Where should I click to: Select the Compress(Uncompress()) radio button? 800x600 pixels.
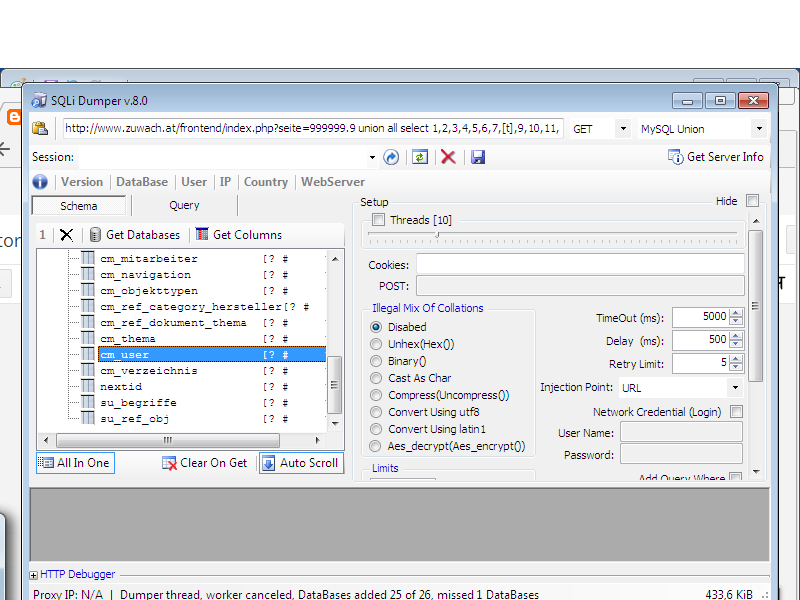(376, 395)
